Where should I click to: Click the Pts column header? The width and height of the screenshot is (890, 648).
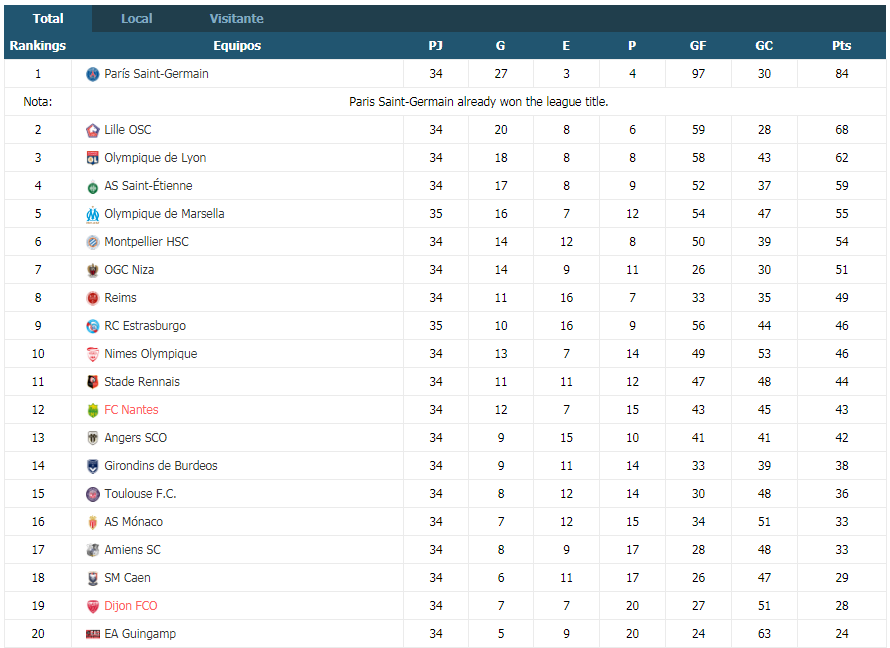[x=841, y=45]
